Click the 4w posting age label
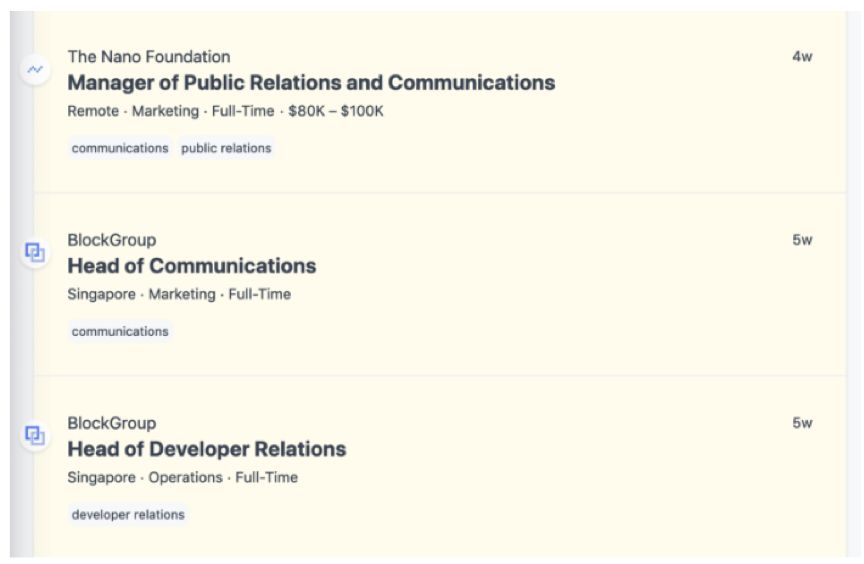 802,57
